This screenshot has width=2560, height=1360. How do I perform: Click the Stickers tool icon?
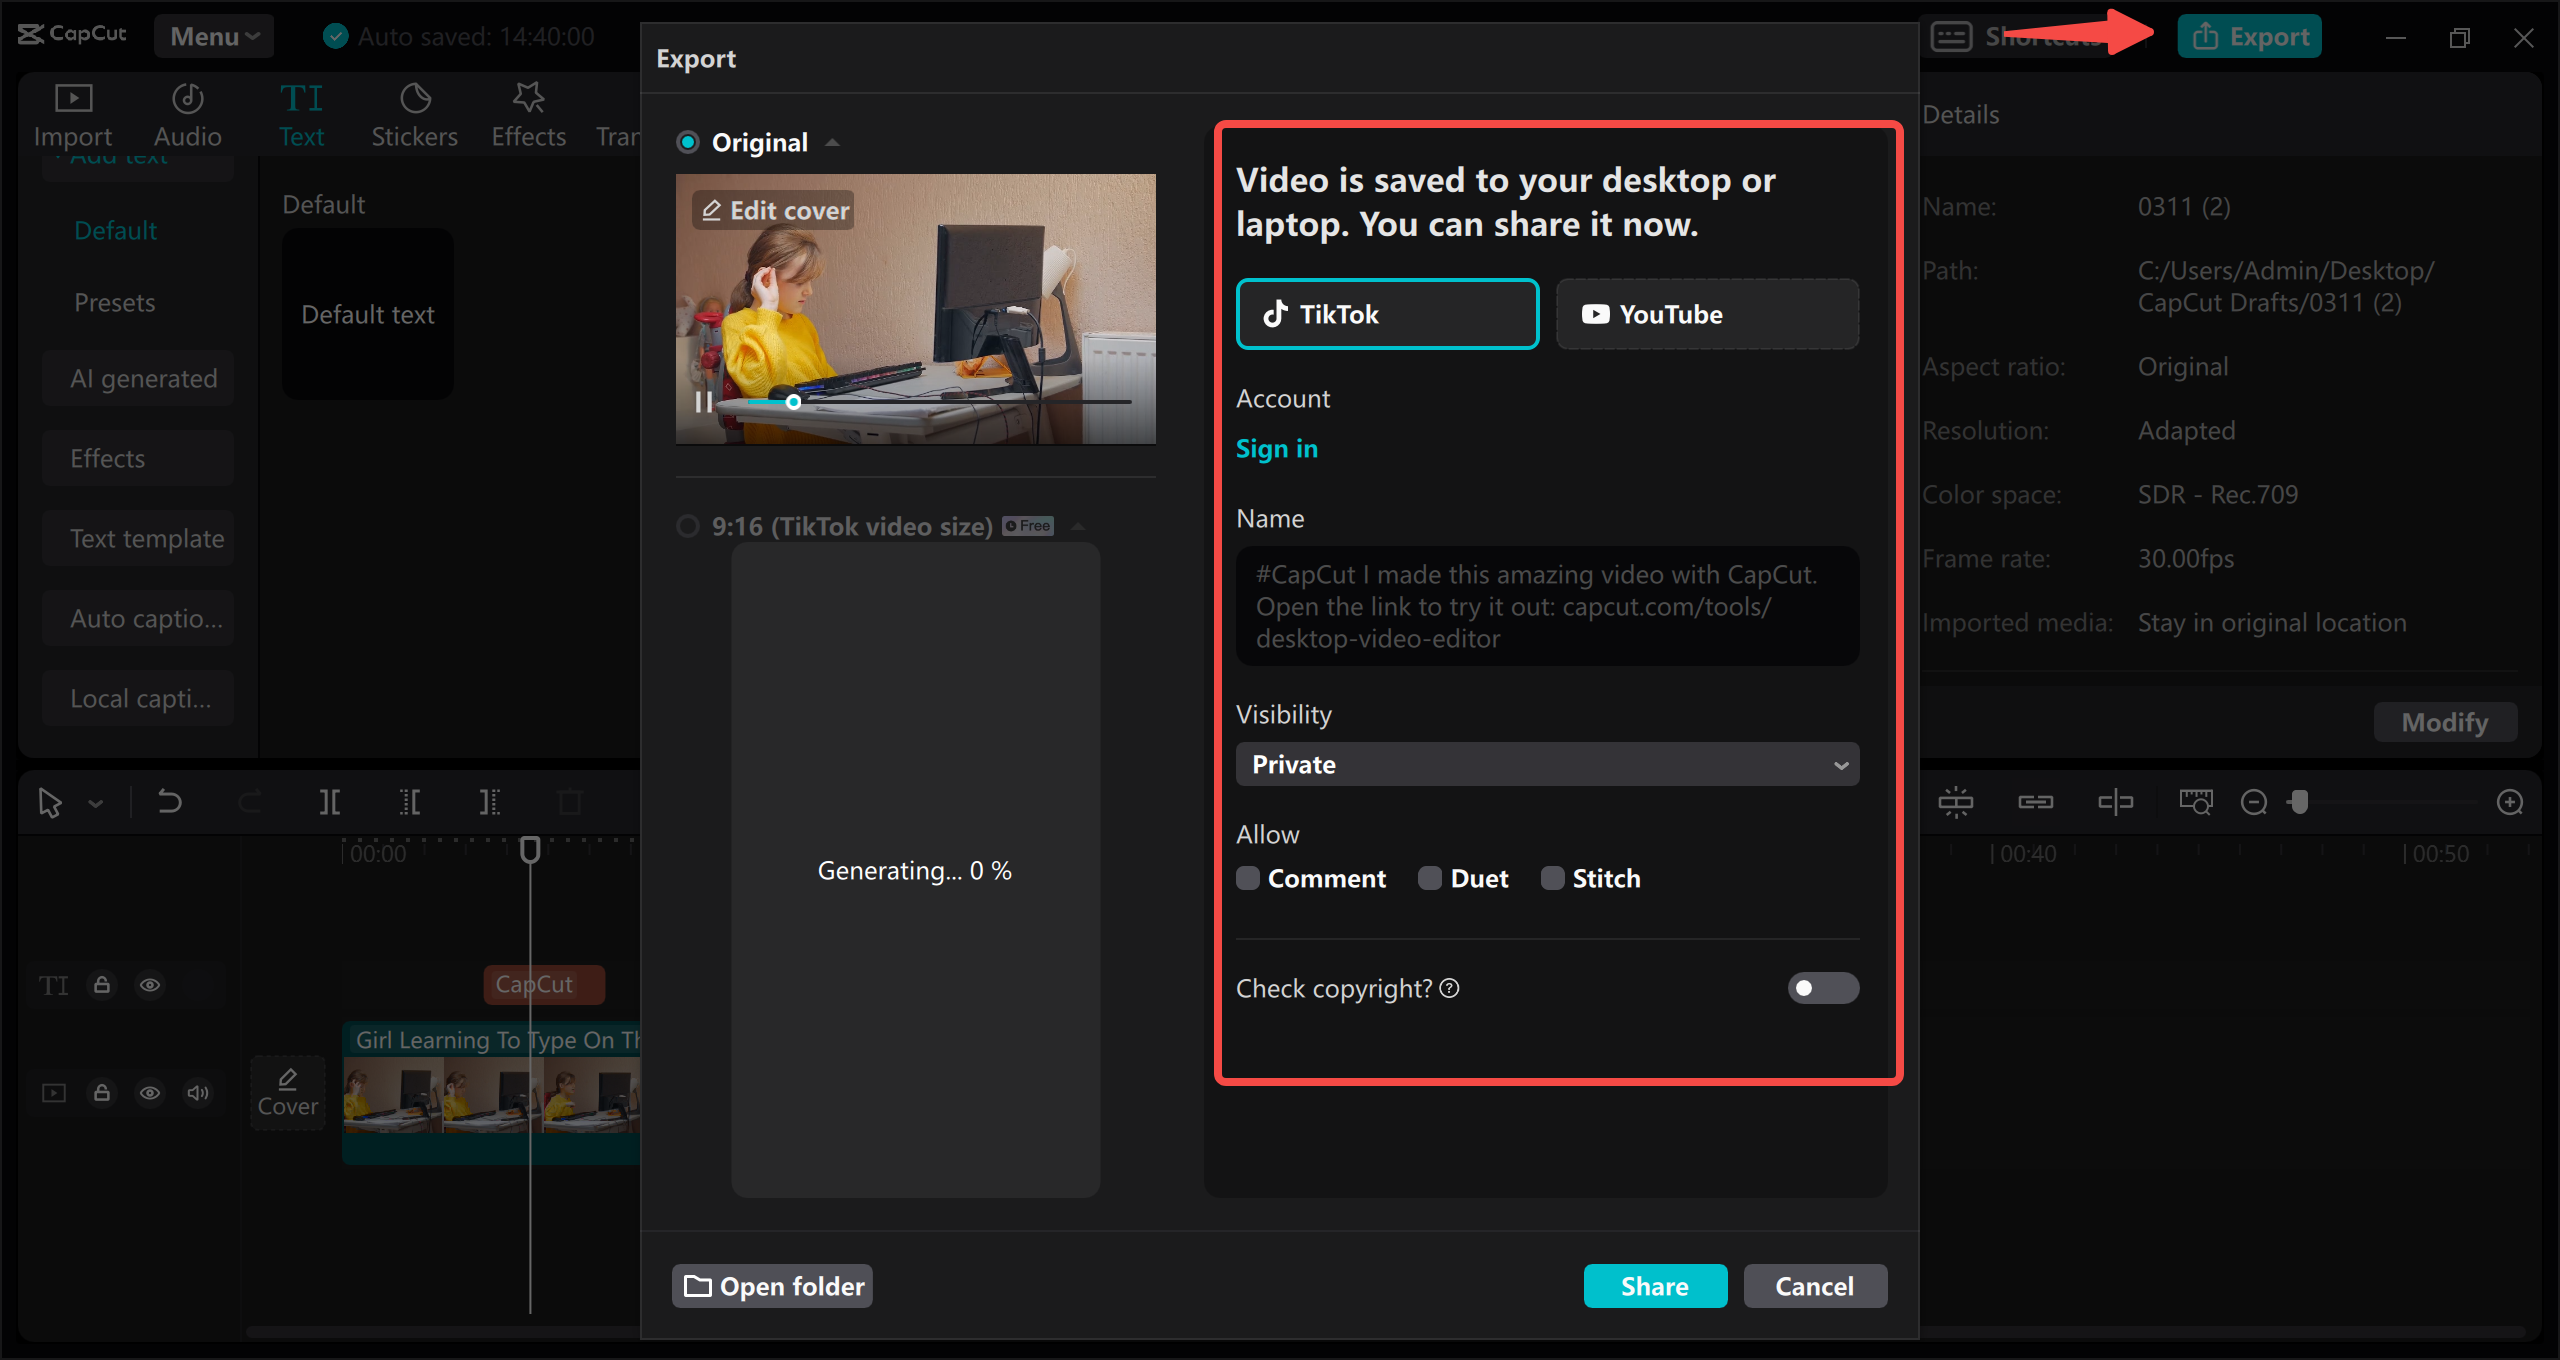(x=411, y=107)
